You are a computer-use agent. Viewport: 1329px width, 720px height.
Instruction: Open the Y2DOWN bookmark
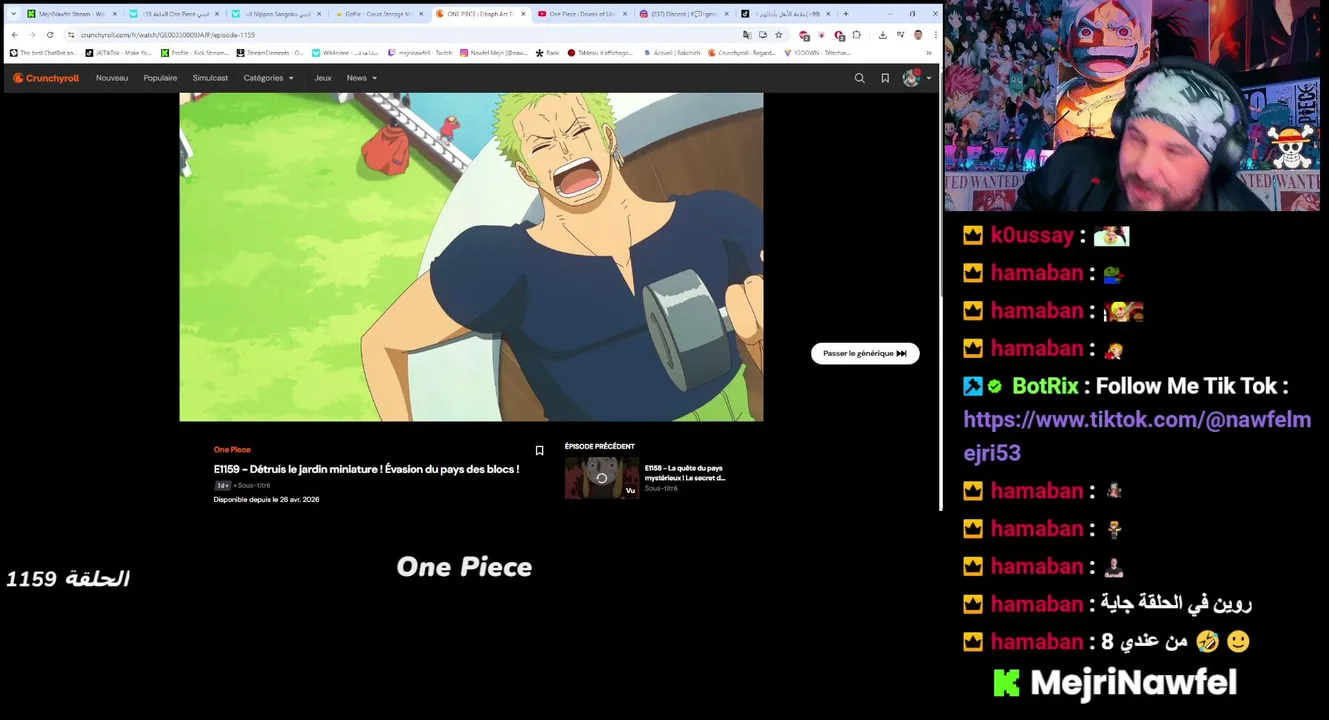(818, 53)
